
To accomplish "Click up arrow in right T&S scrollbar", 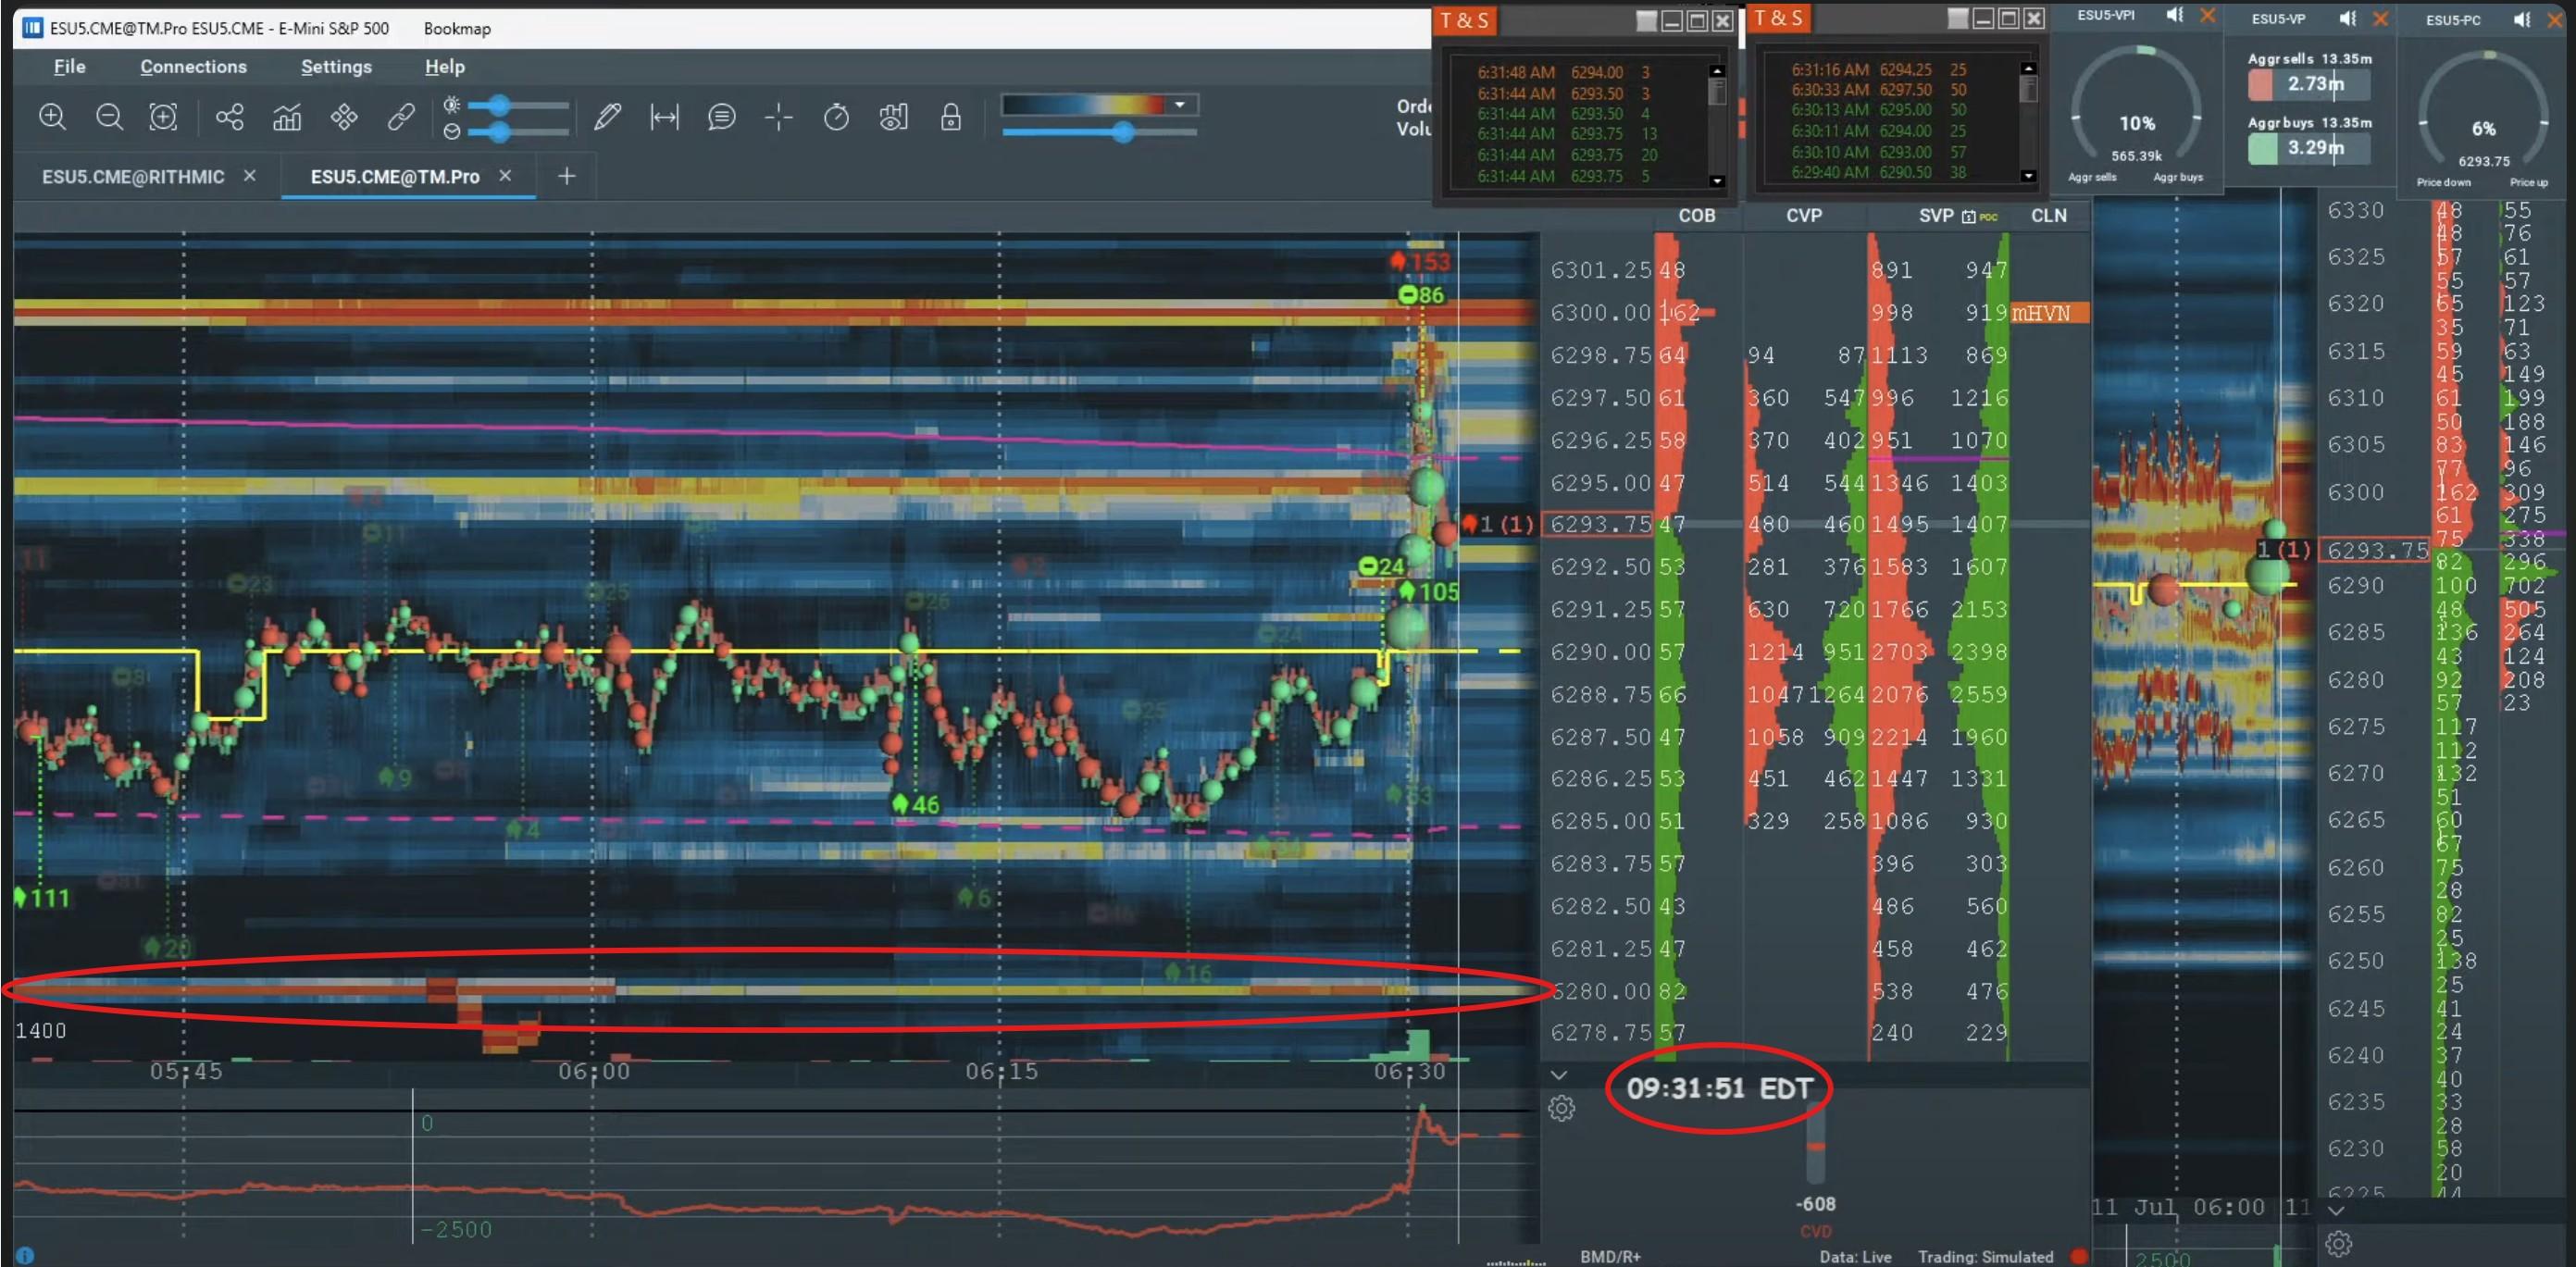I will 2027,68.
